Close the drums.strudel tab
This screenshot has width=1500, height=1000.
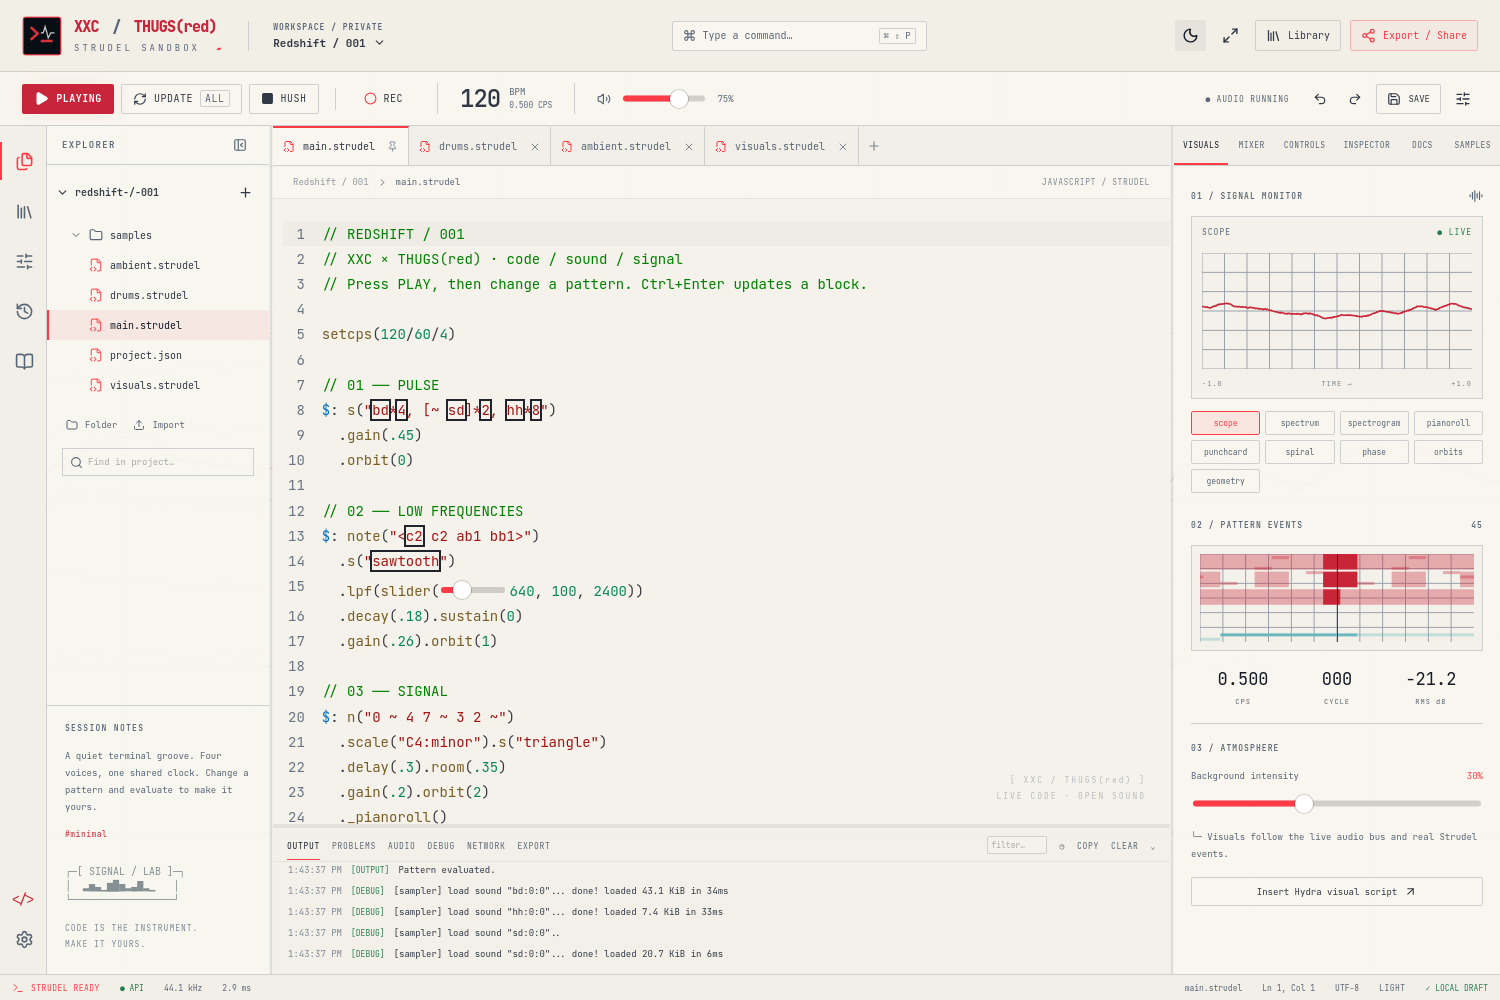[535, 147]
